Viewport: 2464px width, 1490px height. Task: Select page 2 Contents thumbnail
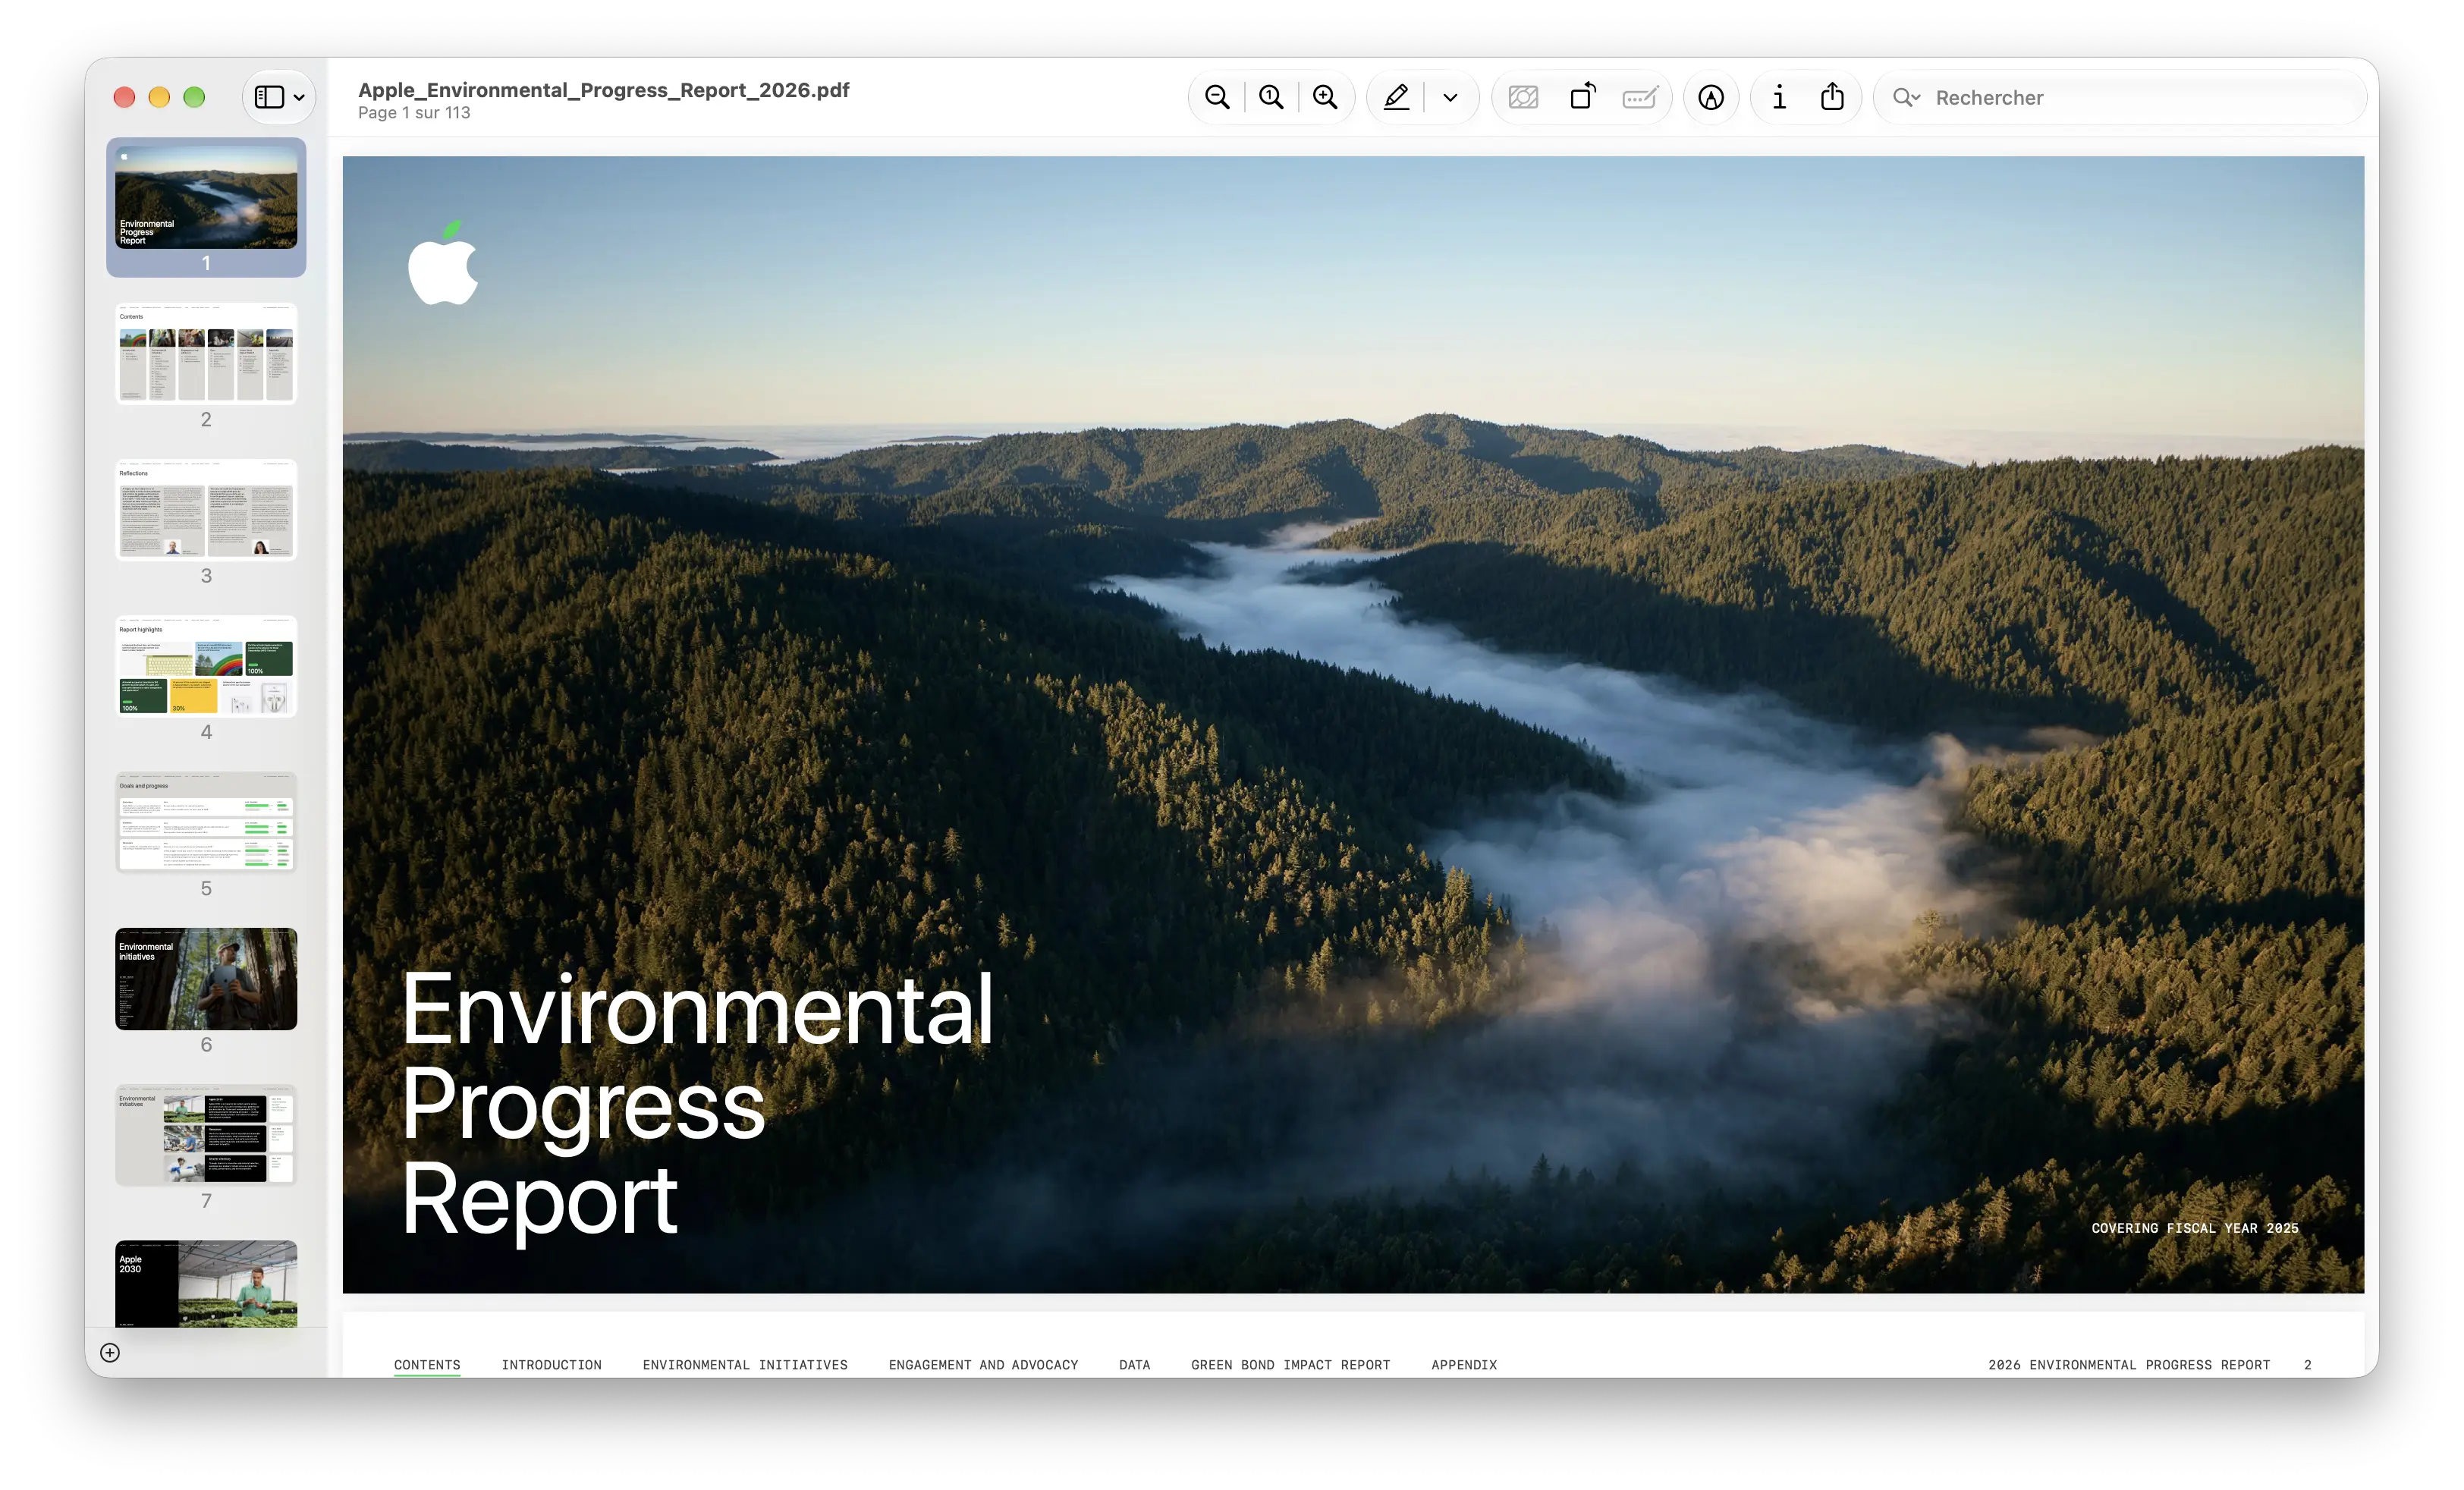coord(206,353)
